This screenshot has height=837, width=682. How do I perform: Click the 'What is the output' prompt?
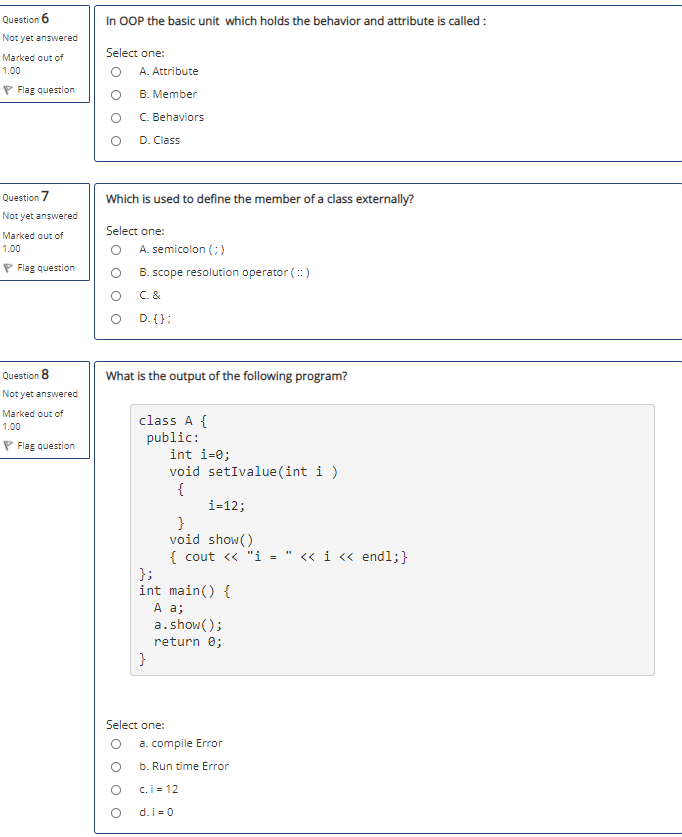click(226, 376)
